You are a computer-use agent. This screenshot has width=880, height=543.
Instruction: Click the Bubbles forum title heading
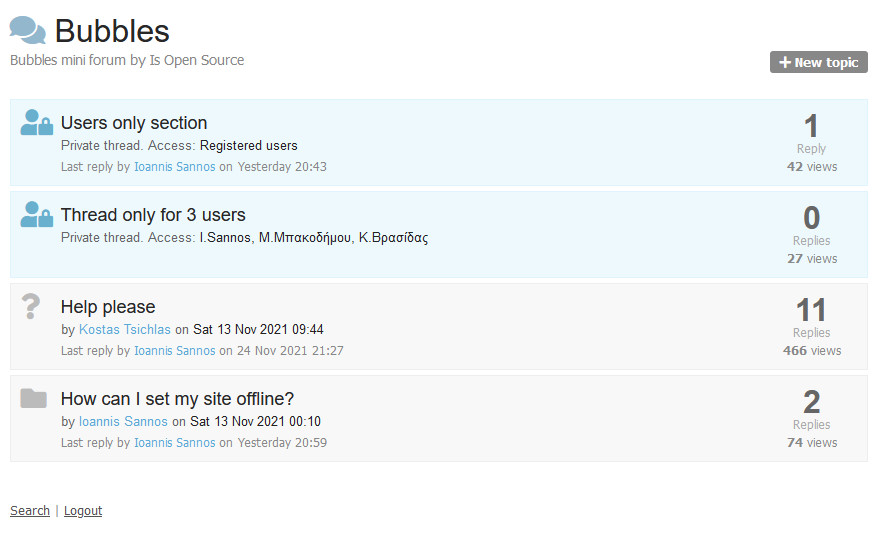coord(112,31)
